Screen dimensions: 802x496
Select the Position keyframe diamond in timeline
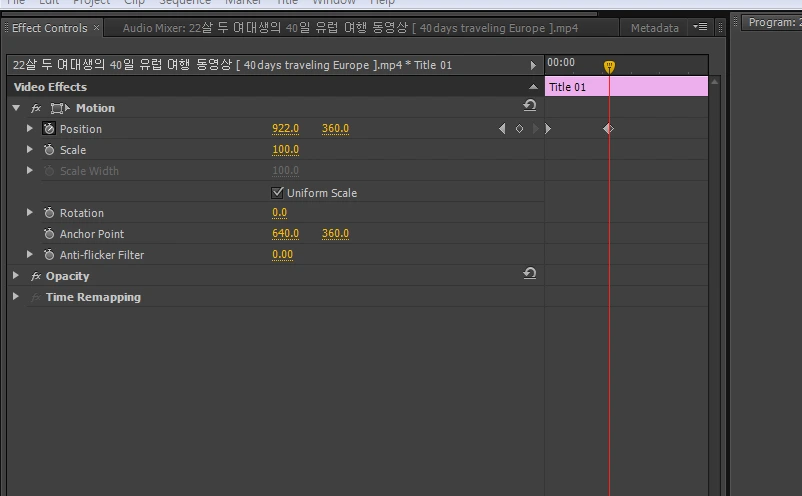pos(608,129)
